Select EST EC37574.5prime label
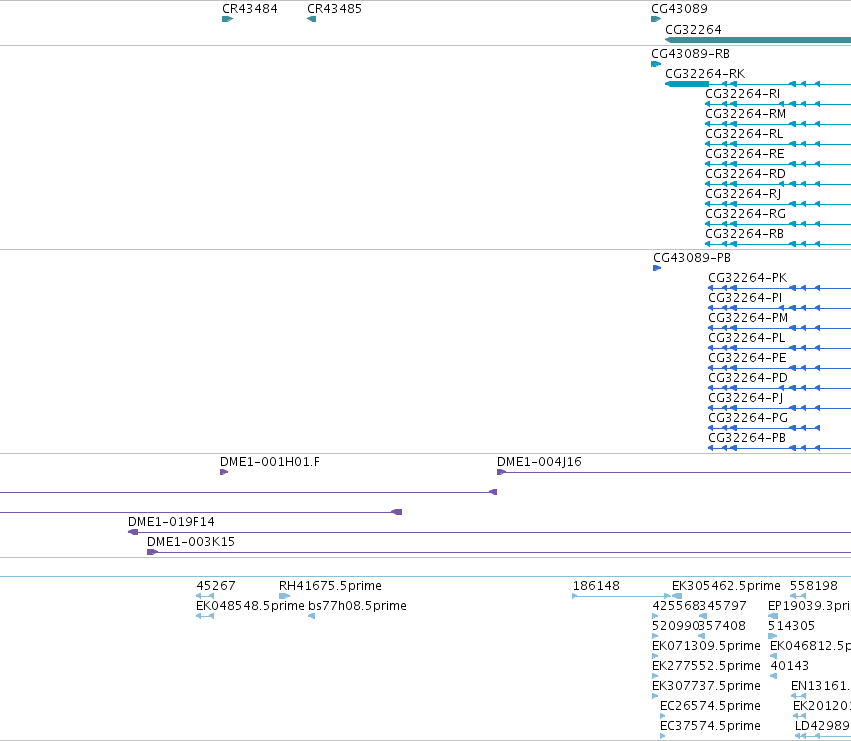Viewport: 851px width, 741px height. [710, 727]
